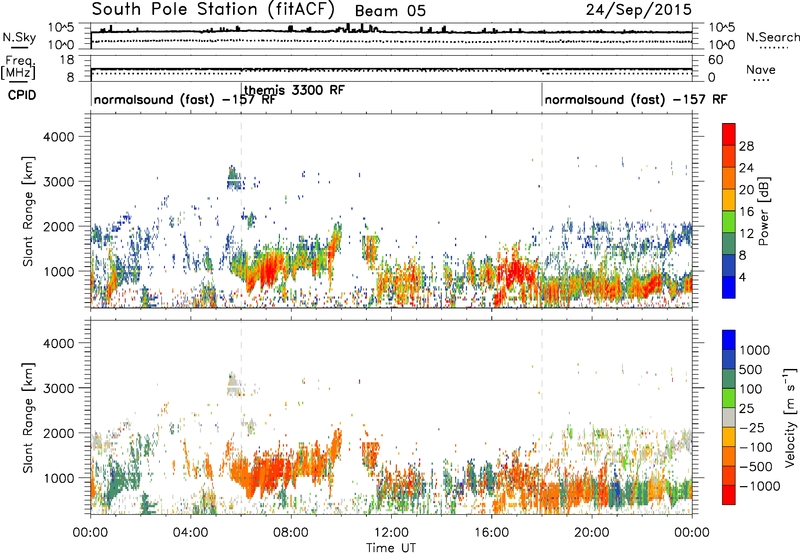Click the 'Time UT' axis title
The image size is (800, 554).
pos(391,548)
